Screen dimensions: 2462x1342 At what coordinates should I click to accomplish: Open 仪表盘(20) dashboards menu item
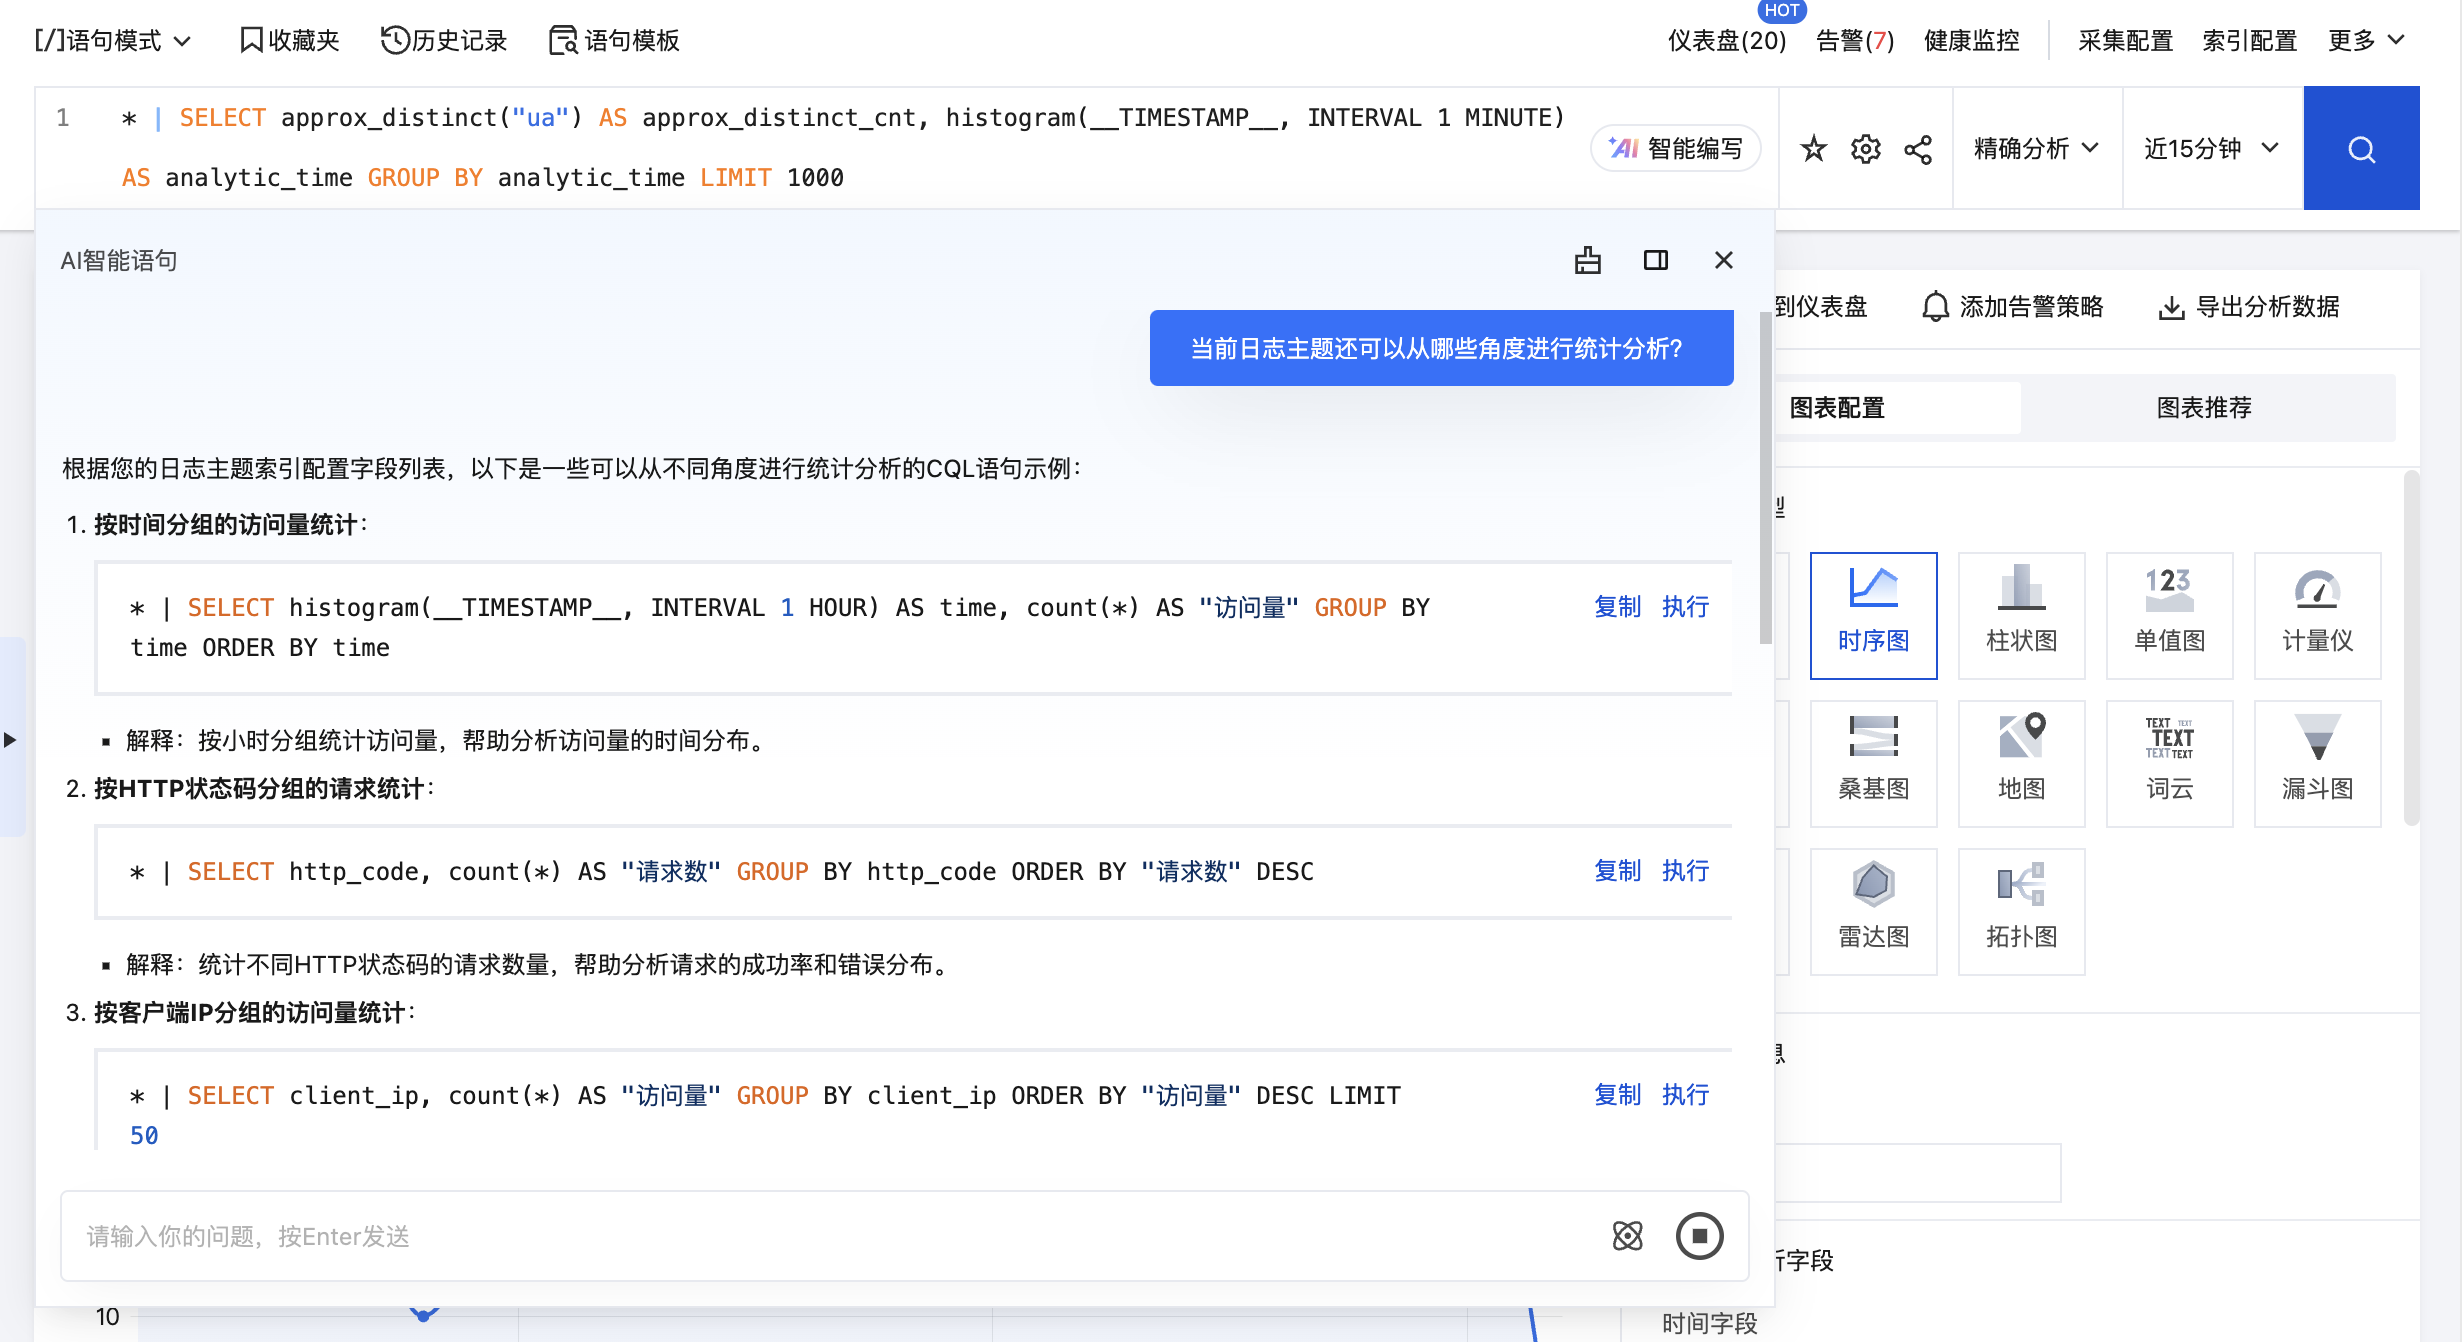(x=1726, y=40)
